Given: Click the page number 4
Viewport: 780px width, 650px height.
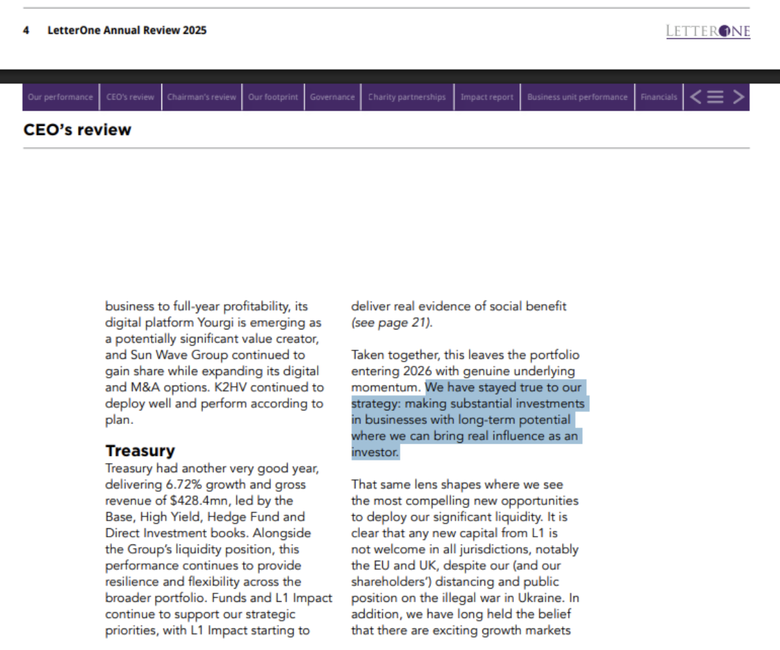Looking at the screenshot, I should point(26,30).
